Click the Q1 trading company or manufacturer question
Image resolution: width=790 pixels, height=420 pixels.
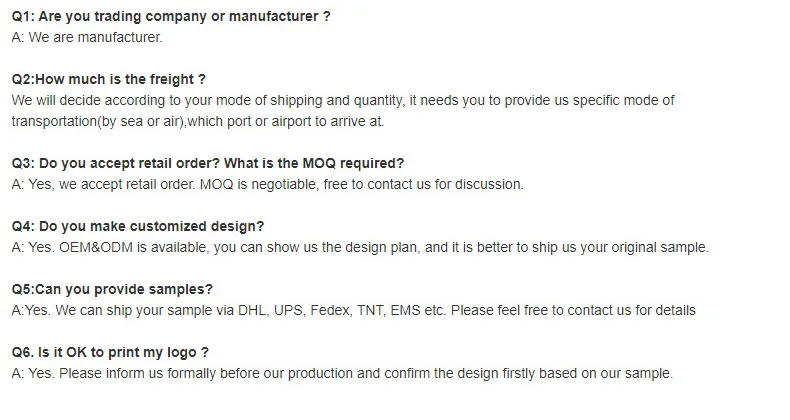coord(170,18)
